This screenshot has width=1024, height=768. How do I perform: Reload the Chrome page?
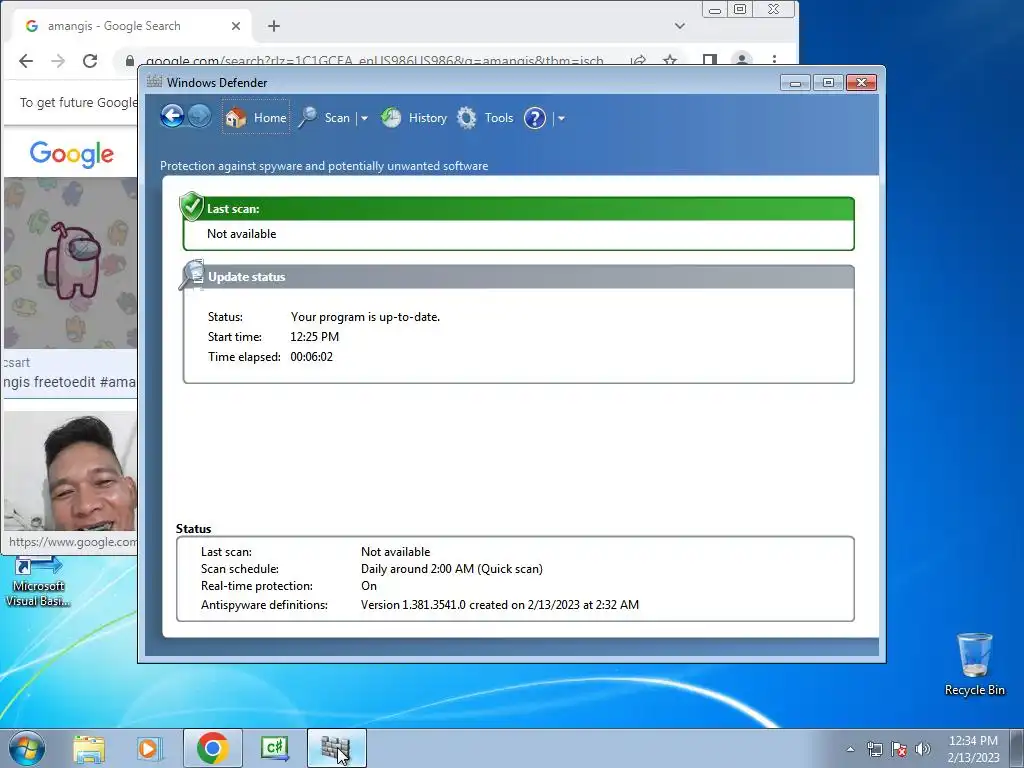pyautogui.click(x=90, y=61)
